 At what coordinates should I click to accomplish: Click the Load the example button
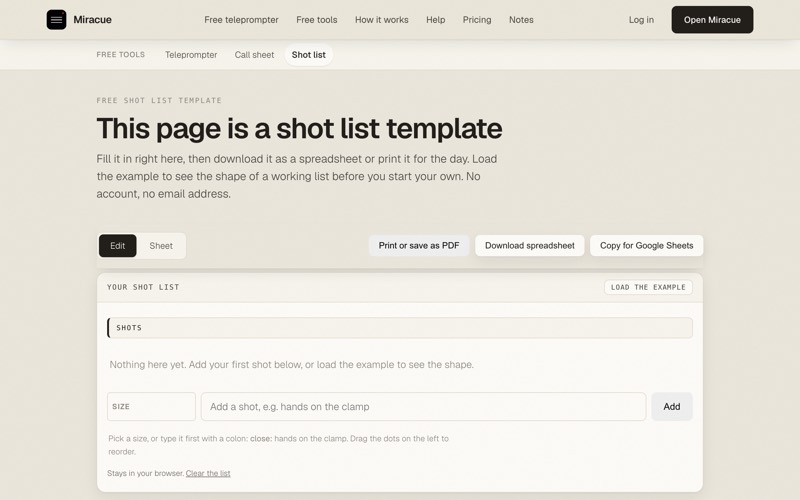pyautogui.click(x=648, y=287)
